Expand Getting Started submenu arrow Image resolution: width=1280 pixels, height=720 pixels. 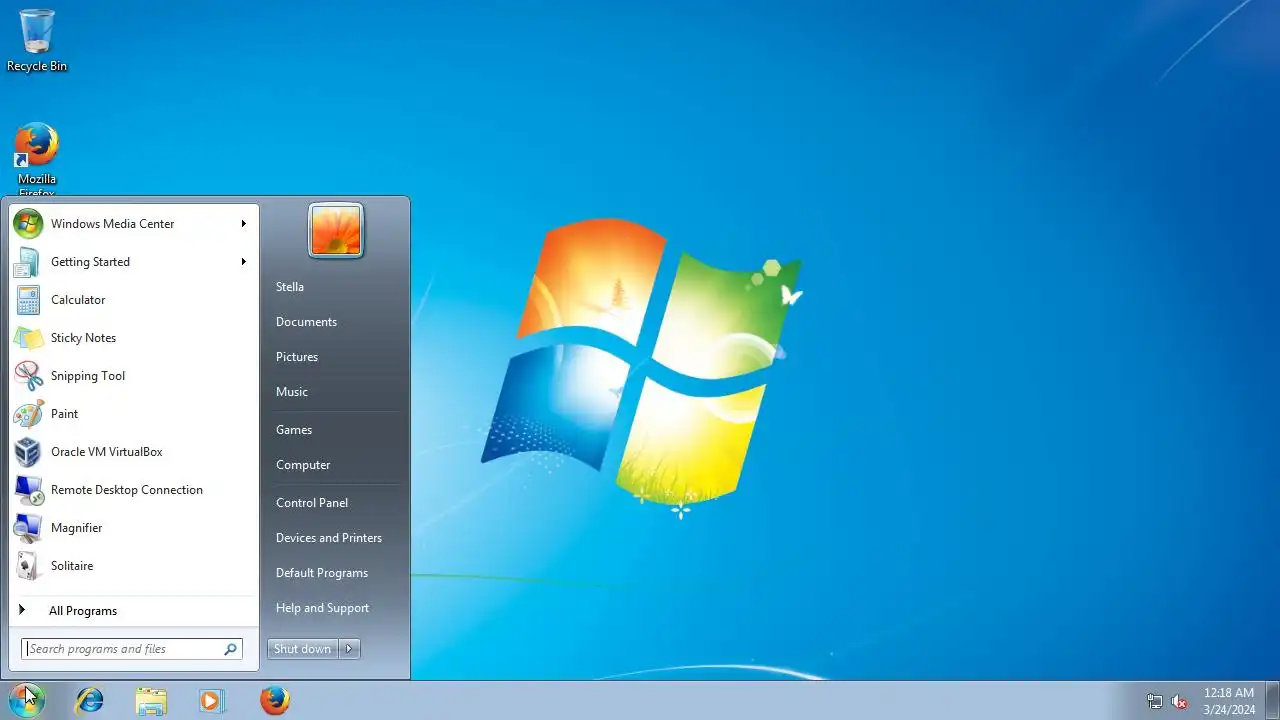(x=243, y=261)
